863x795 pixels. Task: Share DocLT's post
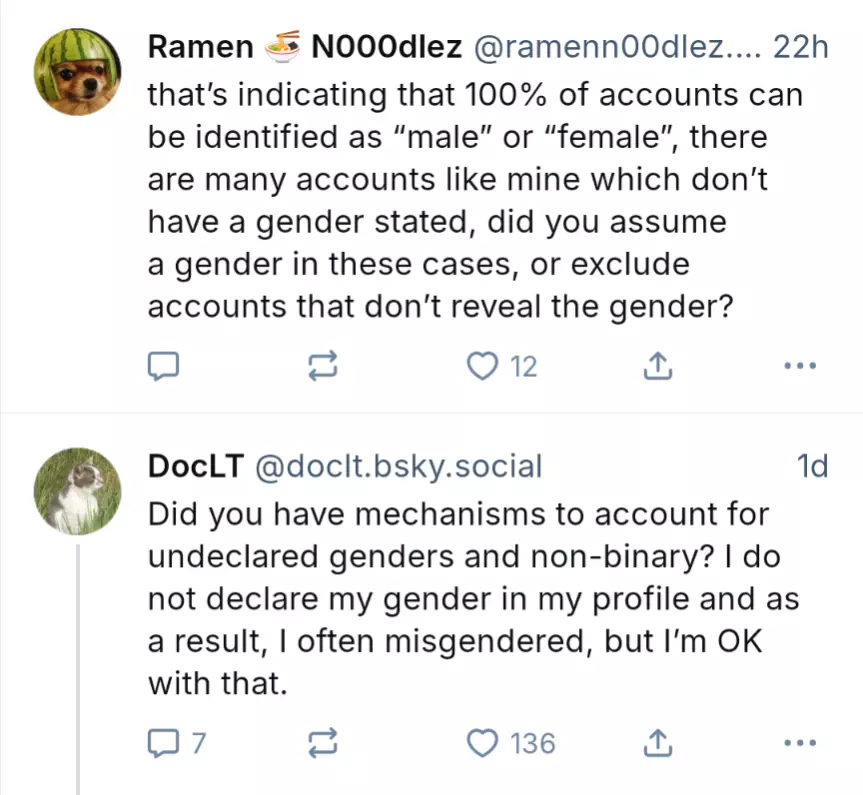tap(656, 743)
